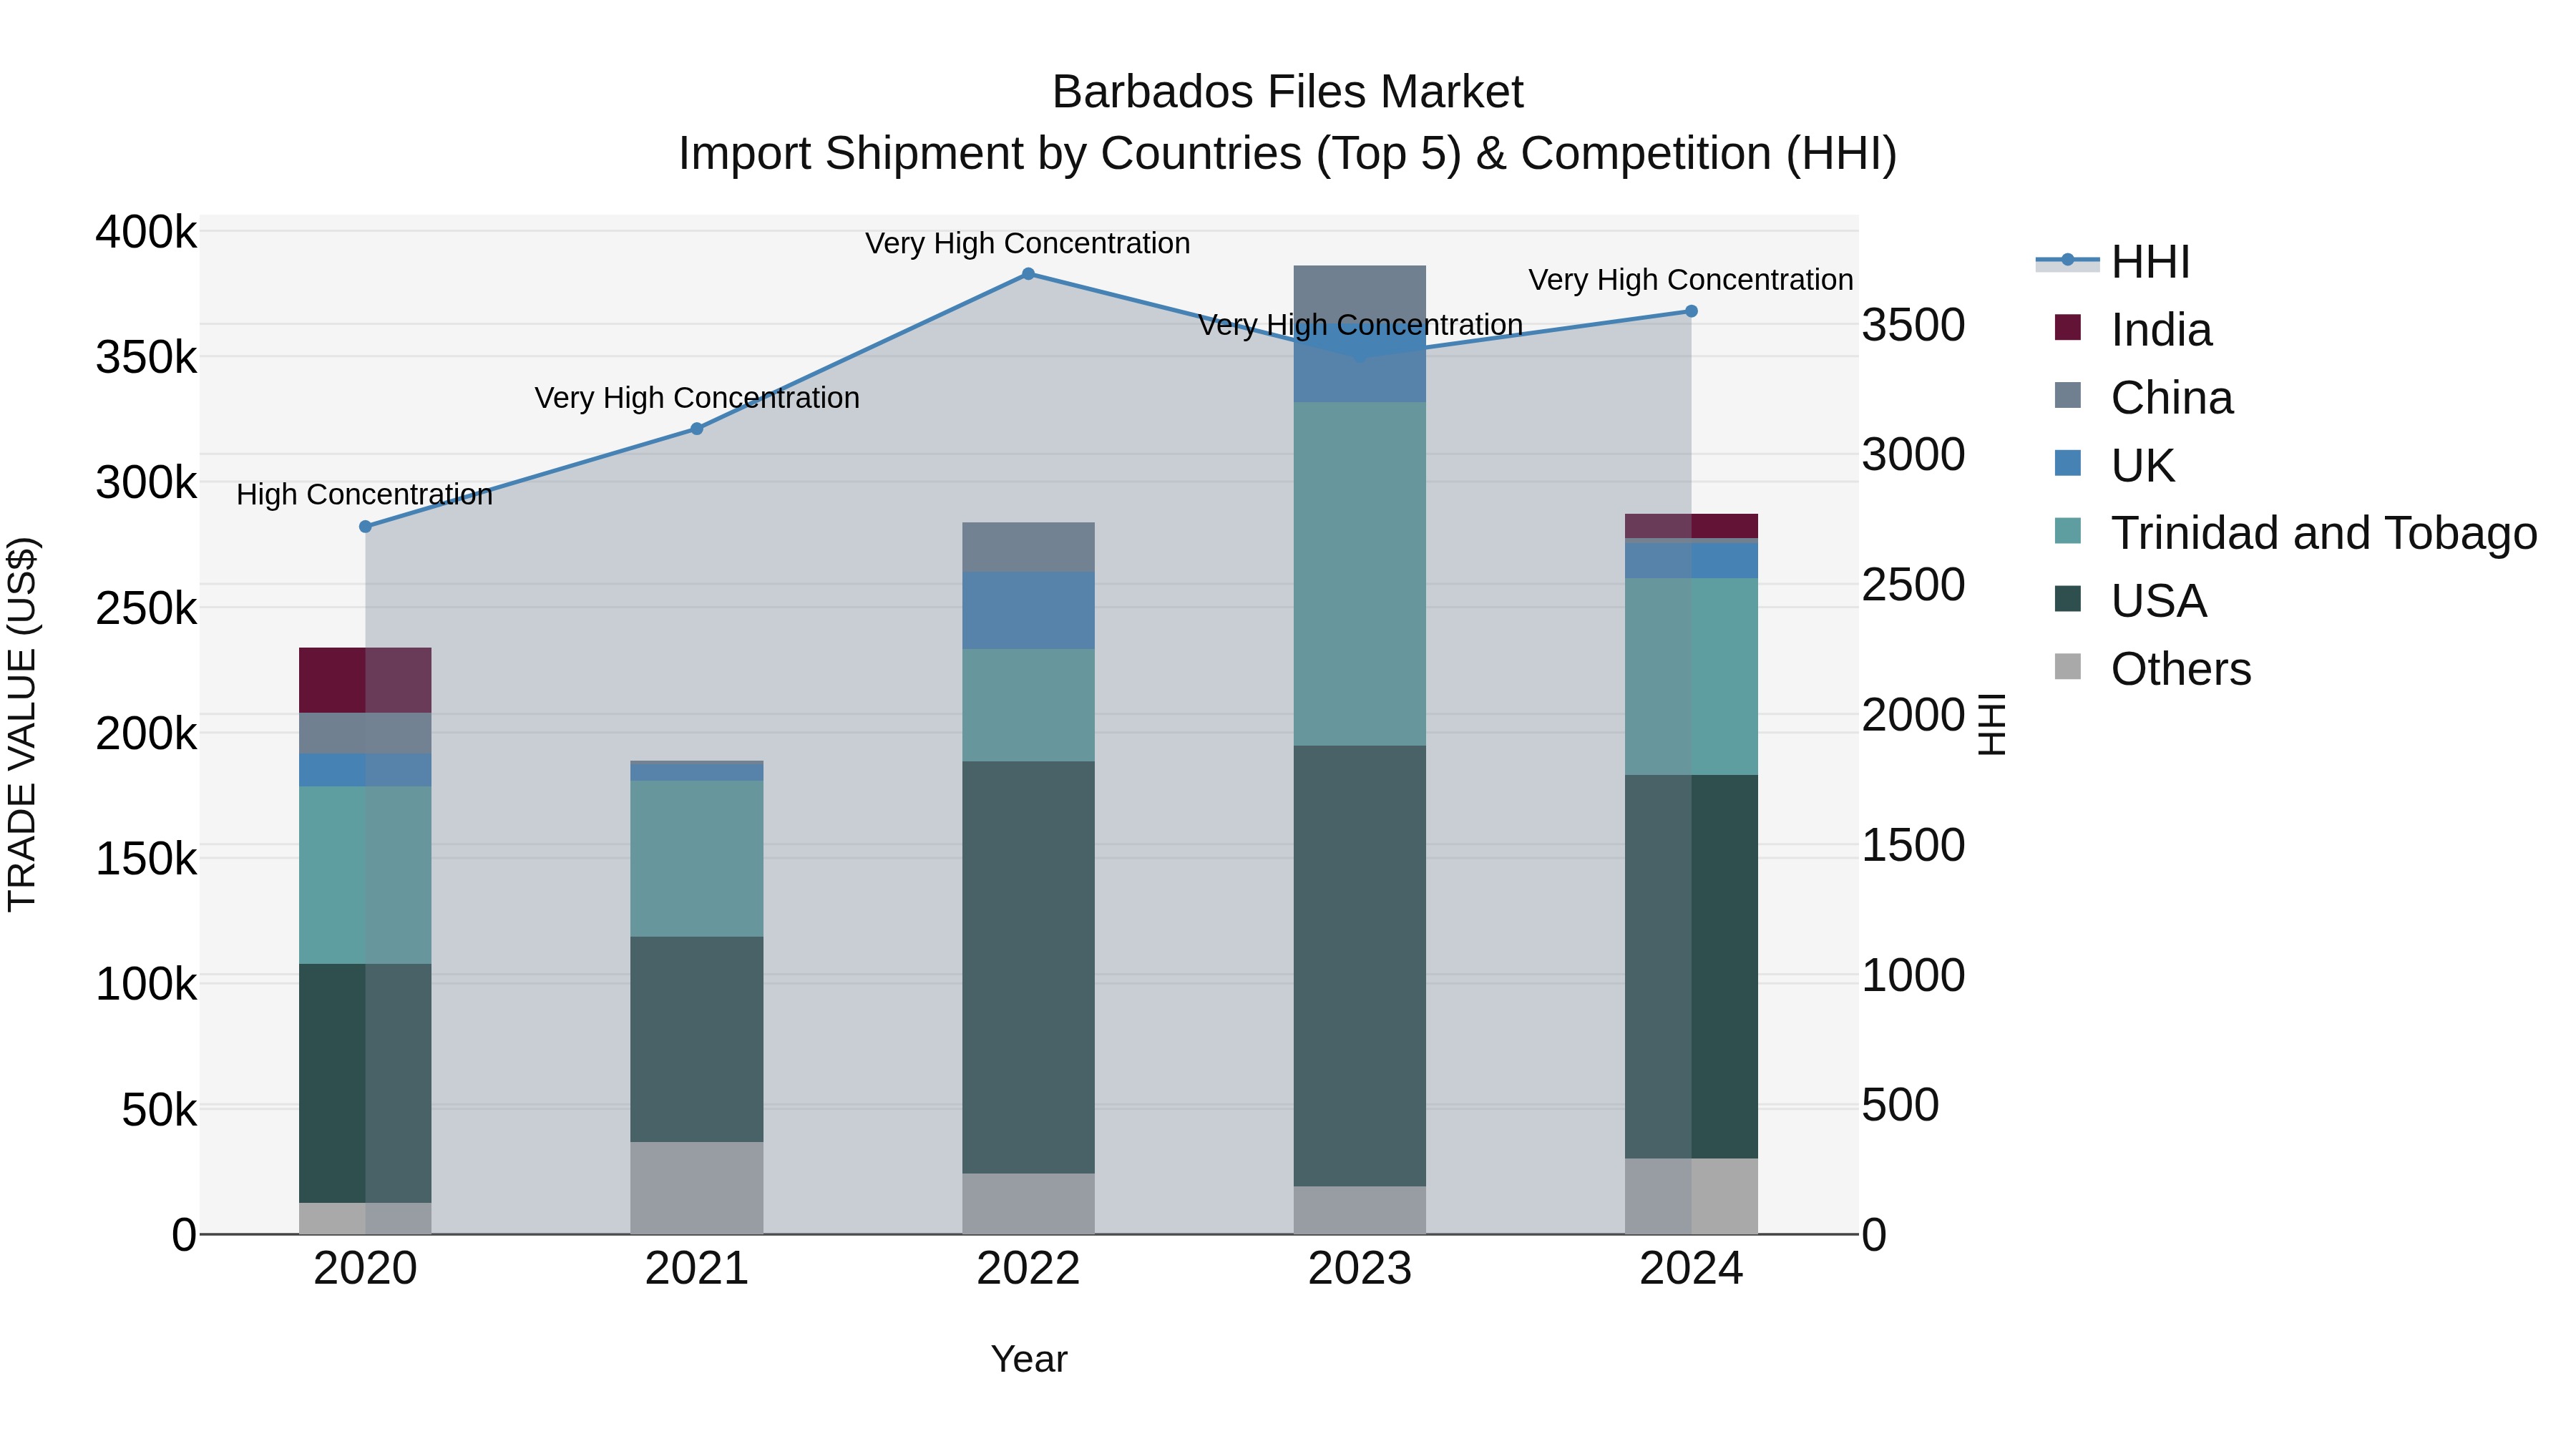This screenshot has width=2576, height=1449.
Task: Click the 400k left axis label
Action: click(146, 232)
